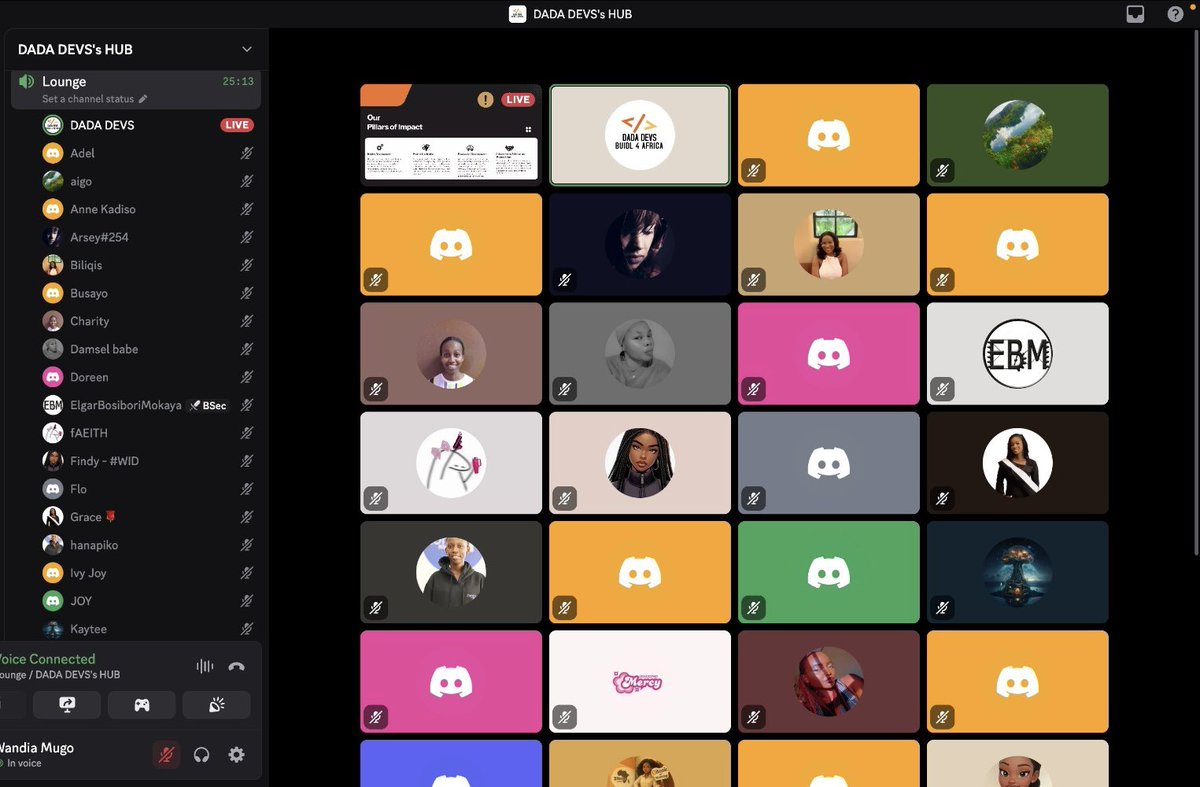Select fAEITH in the participant list
1200x787 pixels.
click(146, 433)
